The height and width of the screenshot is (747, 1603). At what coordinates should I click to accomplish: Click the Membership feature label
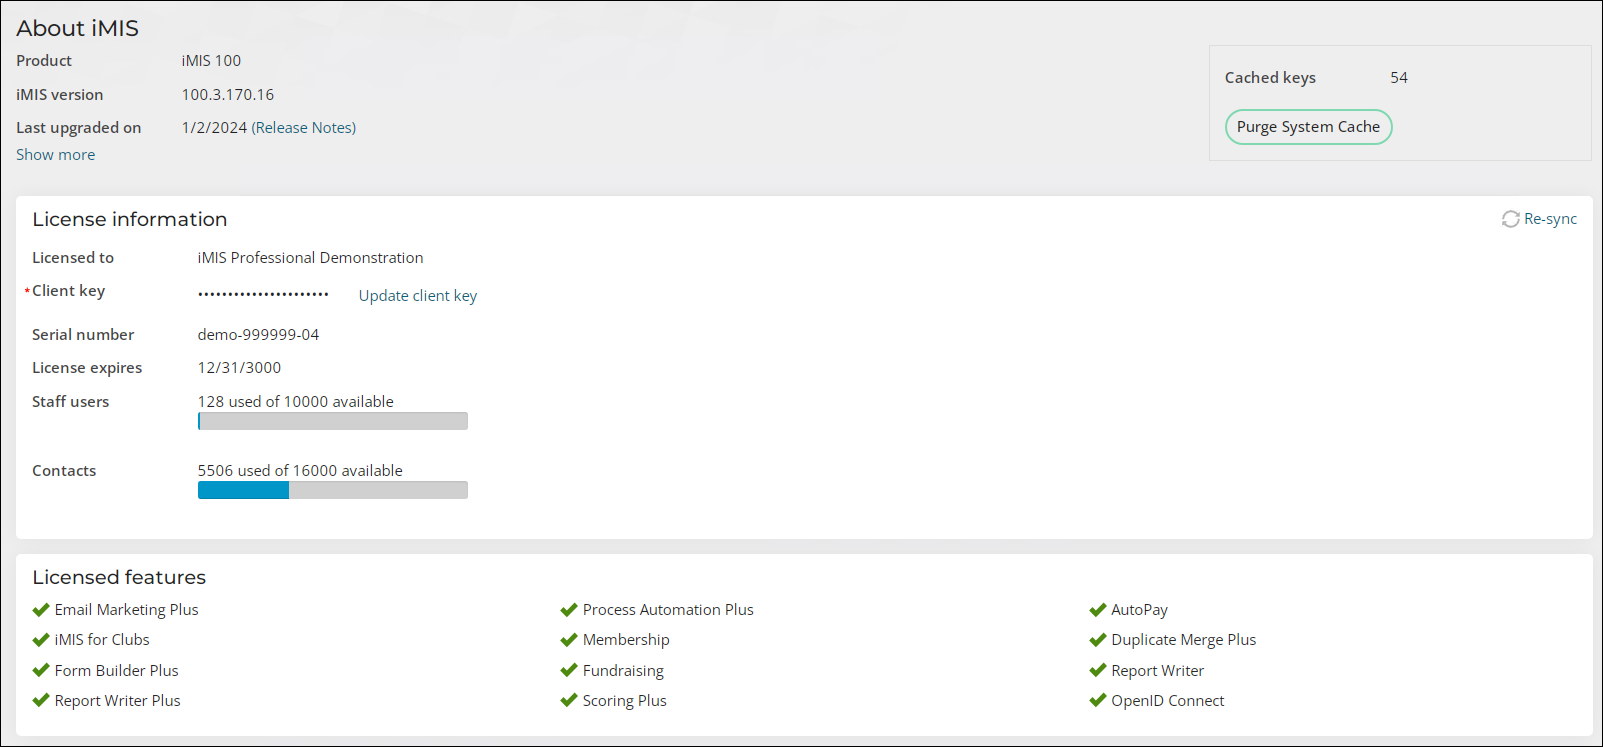pyautogui.click(x=626, y=640)
